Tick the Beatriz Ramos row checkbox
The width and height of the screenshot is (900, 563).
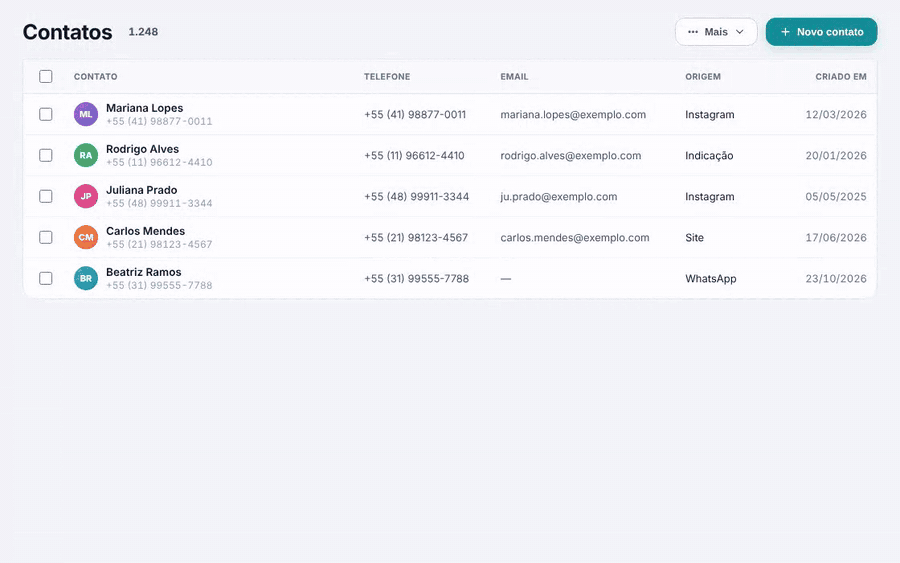pyautogui.click(x=46, y=278)
